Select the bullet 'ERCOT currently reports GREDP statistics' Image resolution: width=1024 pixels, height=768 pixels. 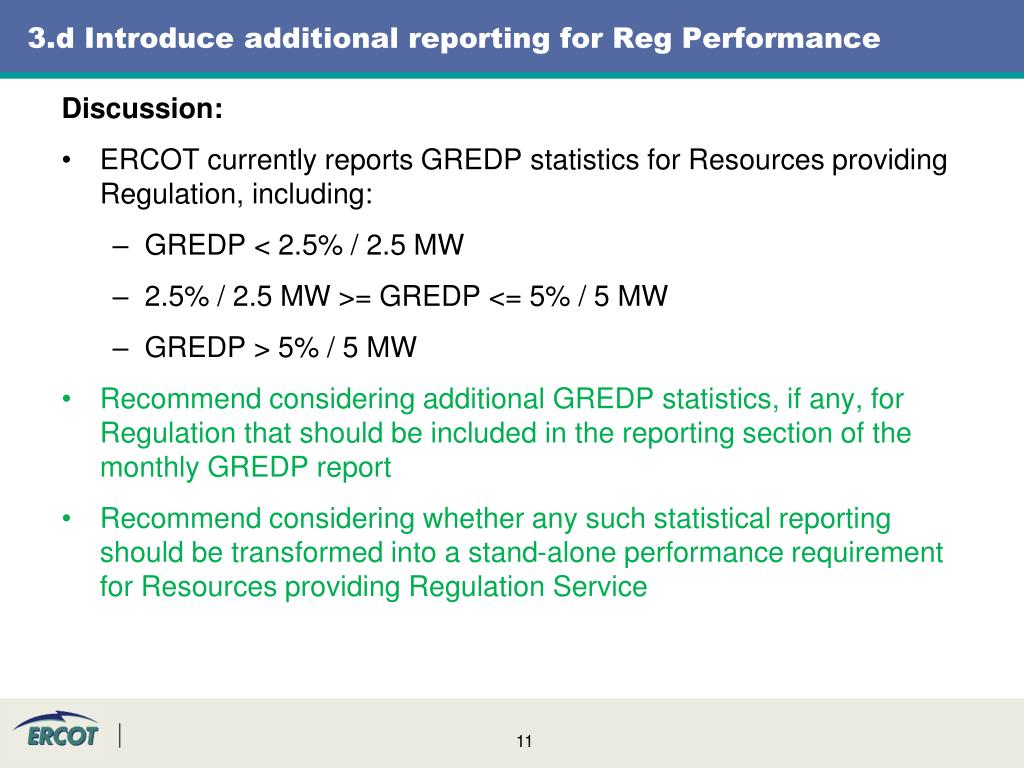click(523, 177)
